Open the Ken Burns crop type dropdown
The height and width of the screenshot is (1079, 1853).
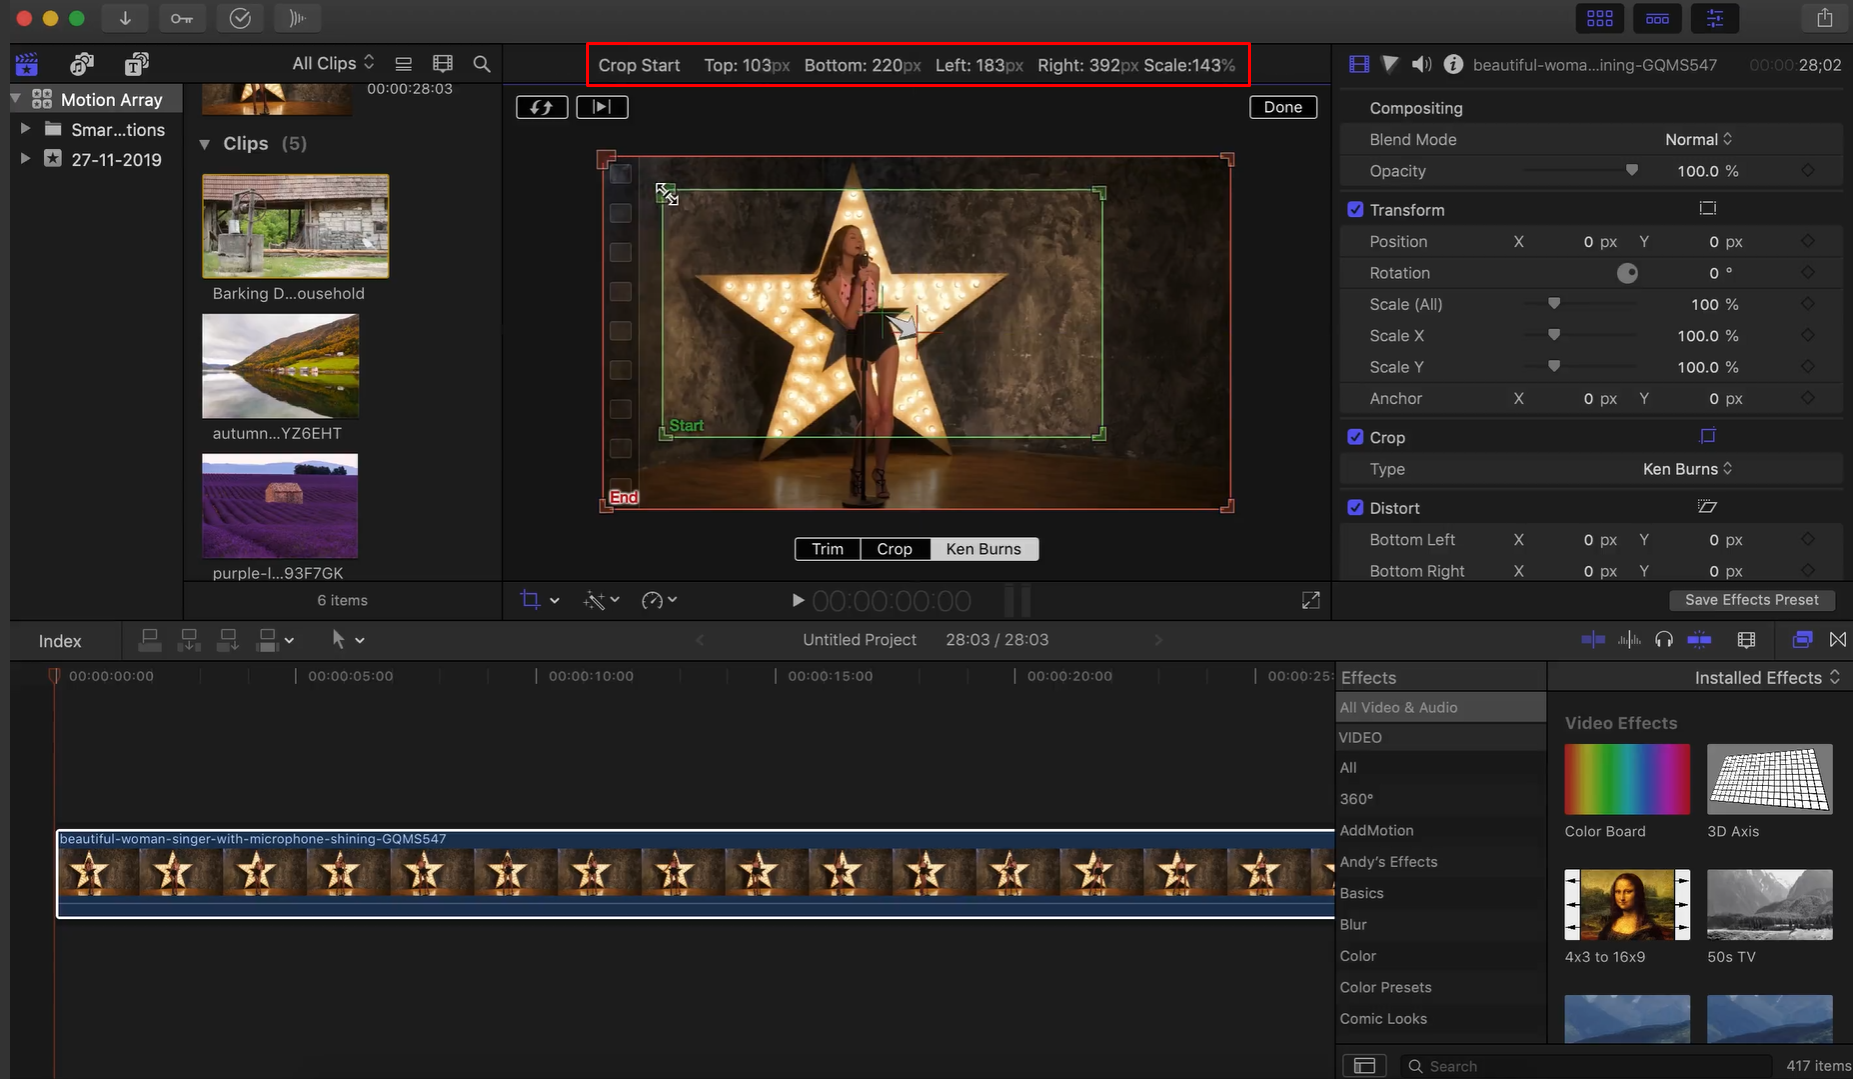pyautogui.click(x=1686, y=468)
